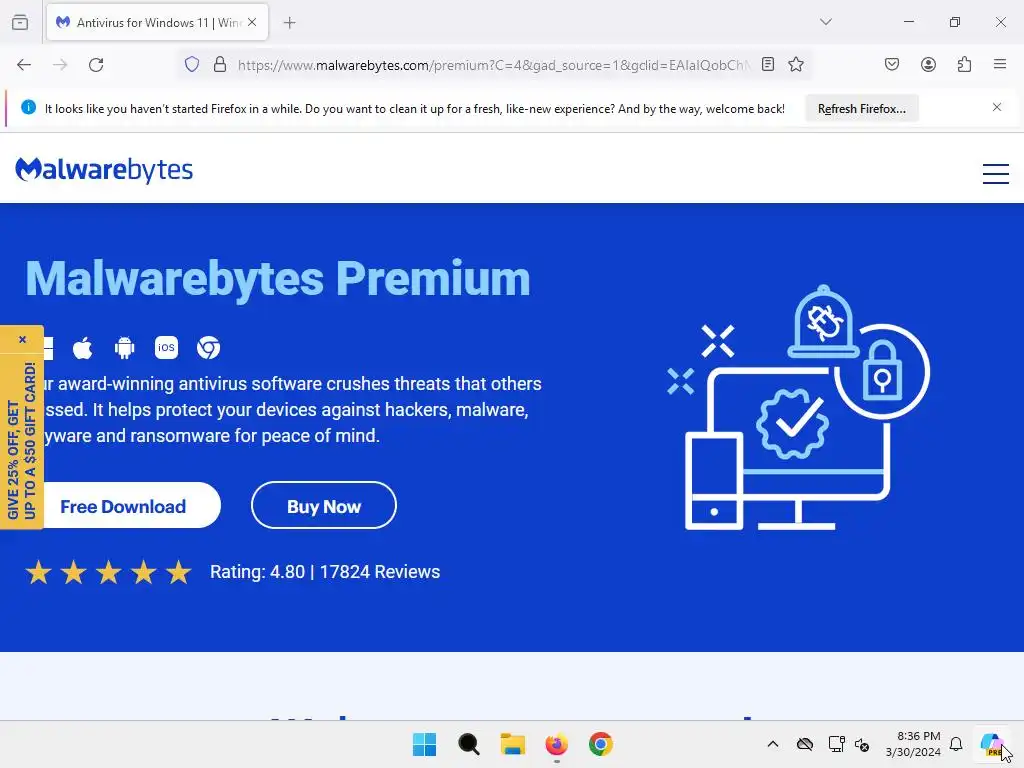Open tracking protection shield icon
This screenshot has height=768, width=1024.
tap(191, 65)
